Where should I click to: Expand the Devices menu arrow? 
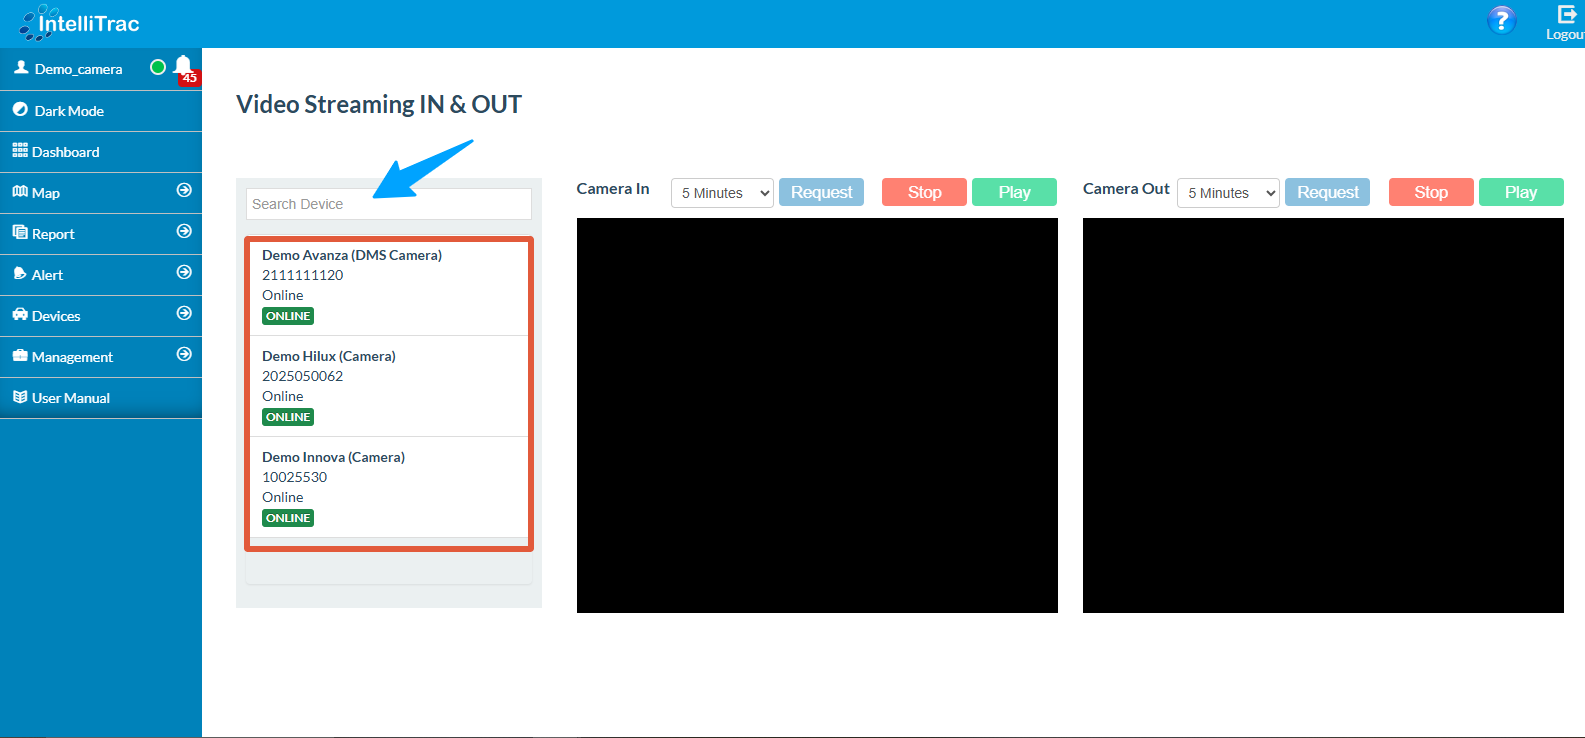[184, 313]
